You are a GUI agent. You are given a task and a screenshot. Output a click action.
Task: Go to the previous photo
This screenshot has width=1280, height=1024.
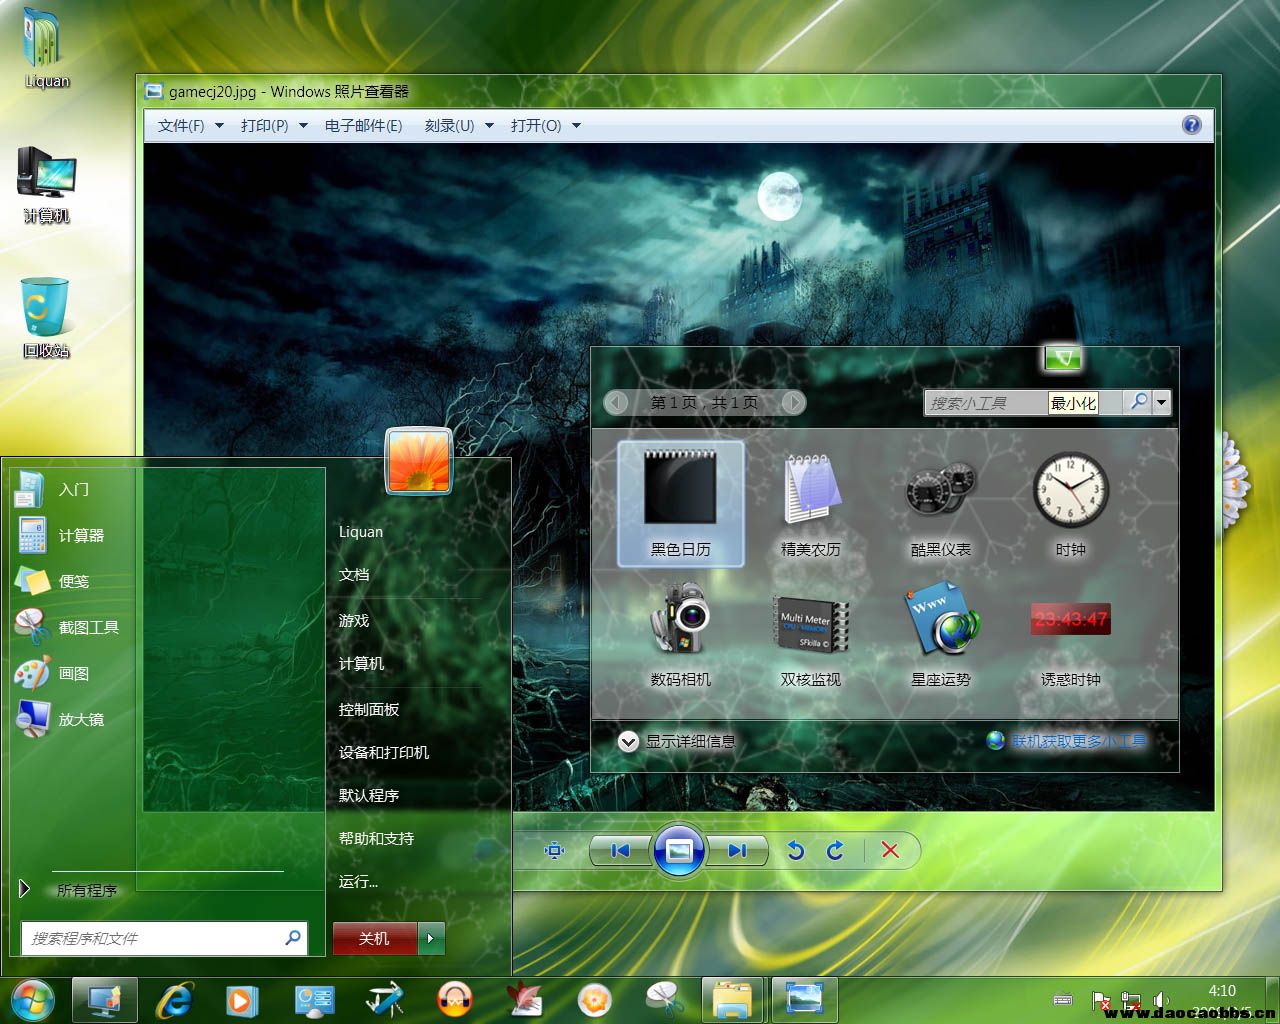[x=620, y=850]
